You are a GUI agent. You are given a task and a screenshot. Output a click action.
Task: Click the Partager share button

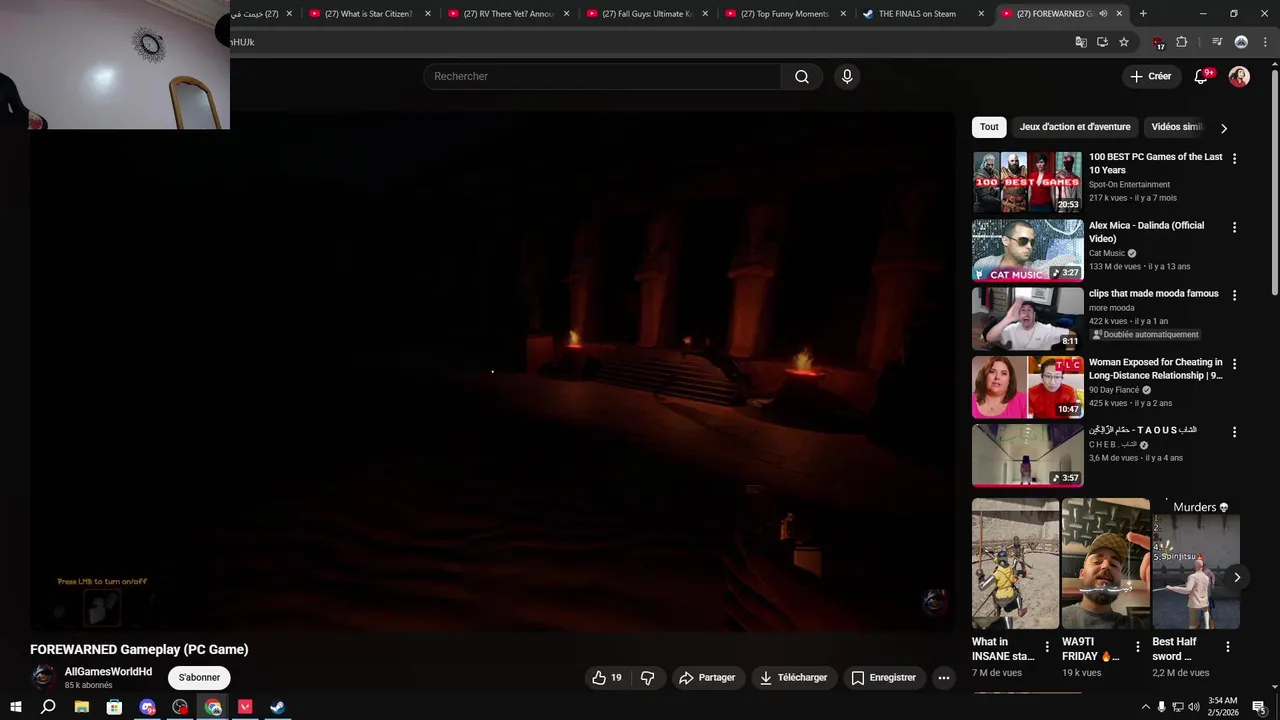pyautogui.click(x=707, y=678)
